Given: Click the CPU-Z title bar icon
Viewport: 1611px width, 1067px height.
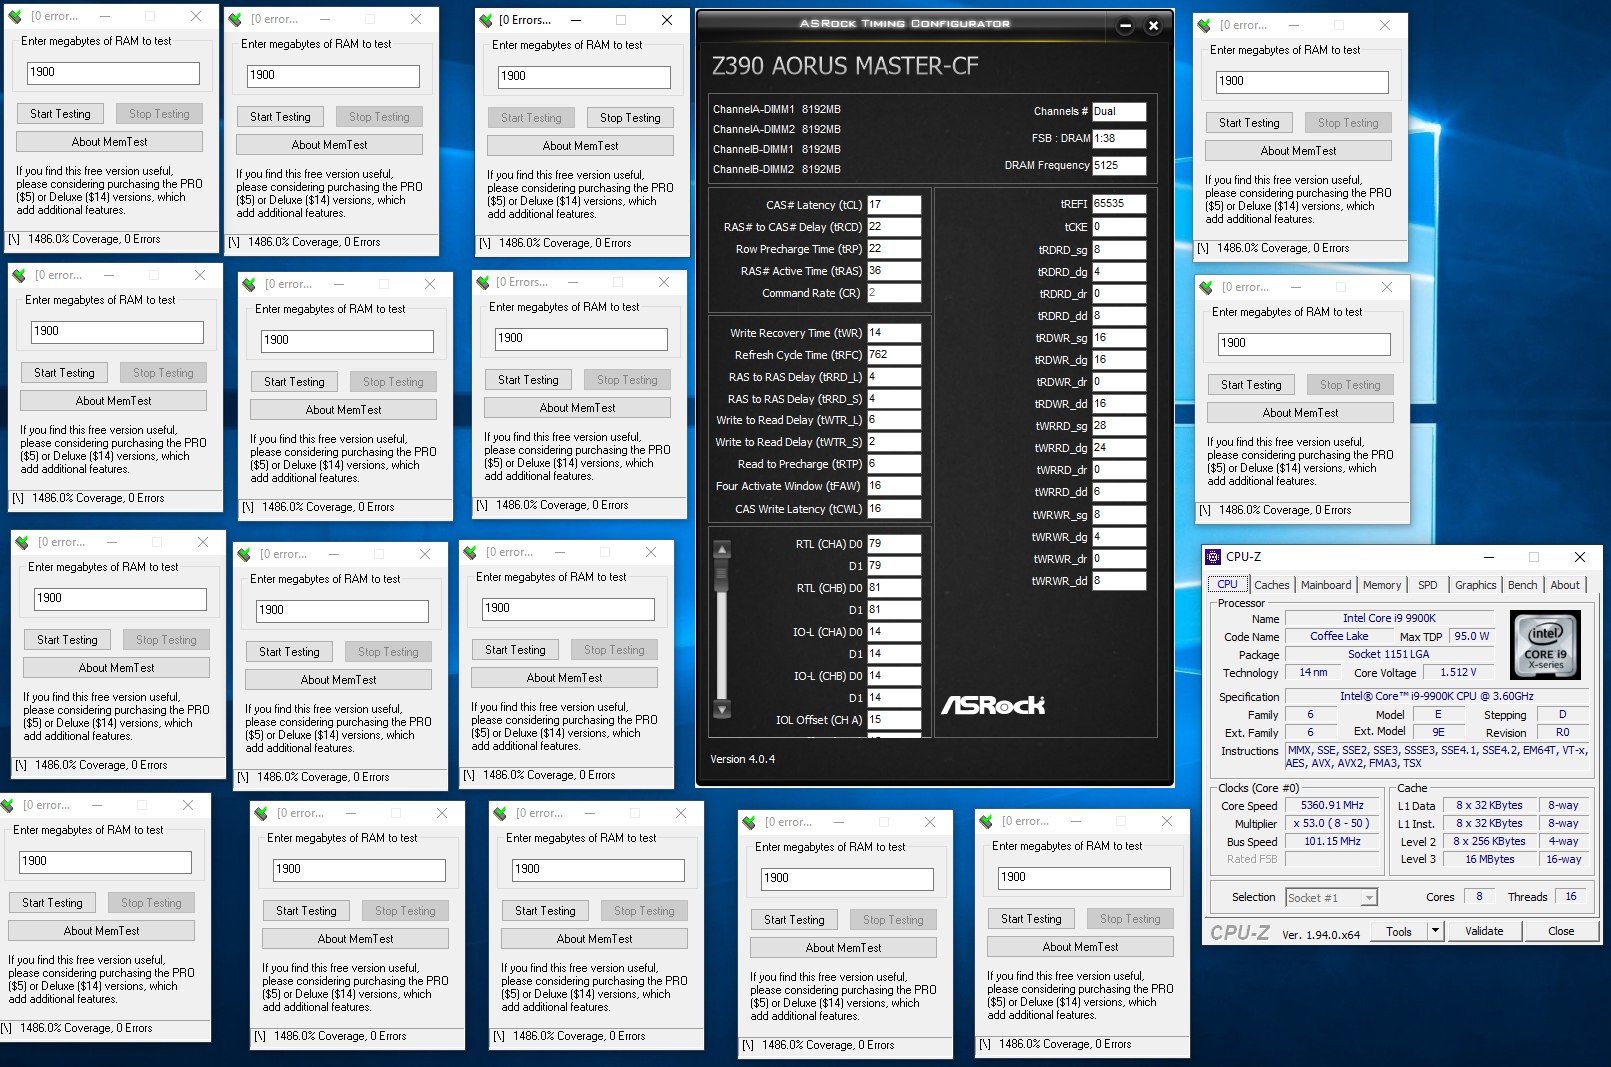Looking at the screenshot, I should 1213,557.
